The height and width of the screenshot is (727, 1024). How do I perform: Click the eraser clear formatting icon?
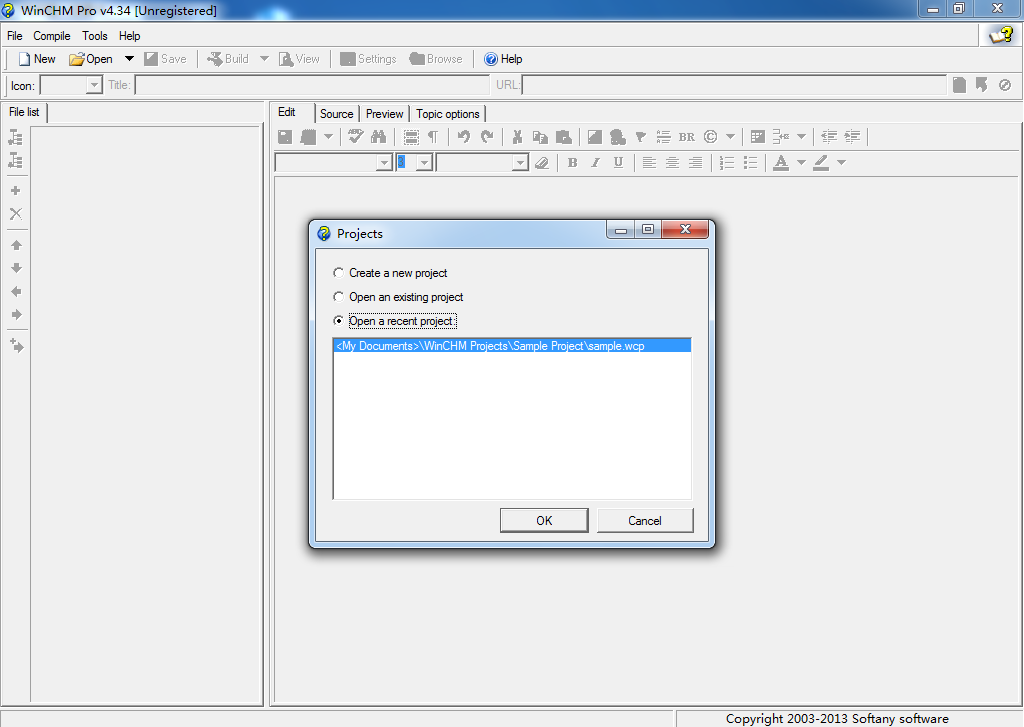542,163
